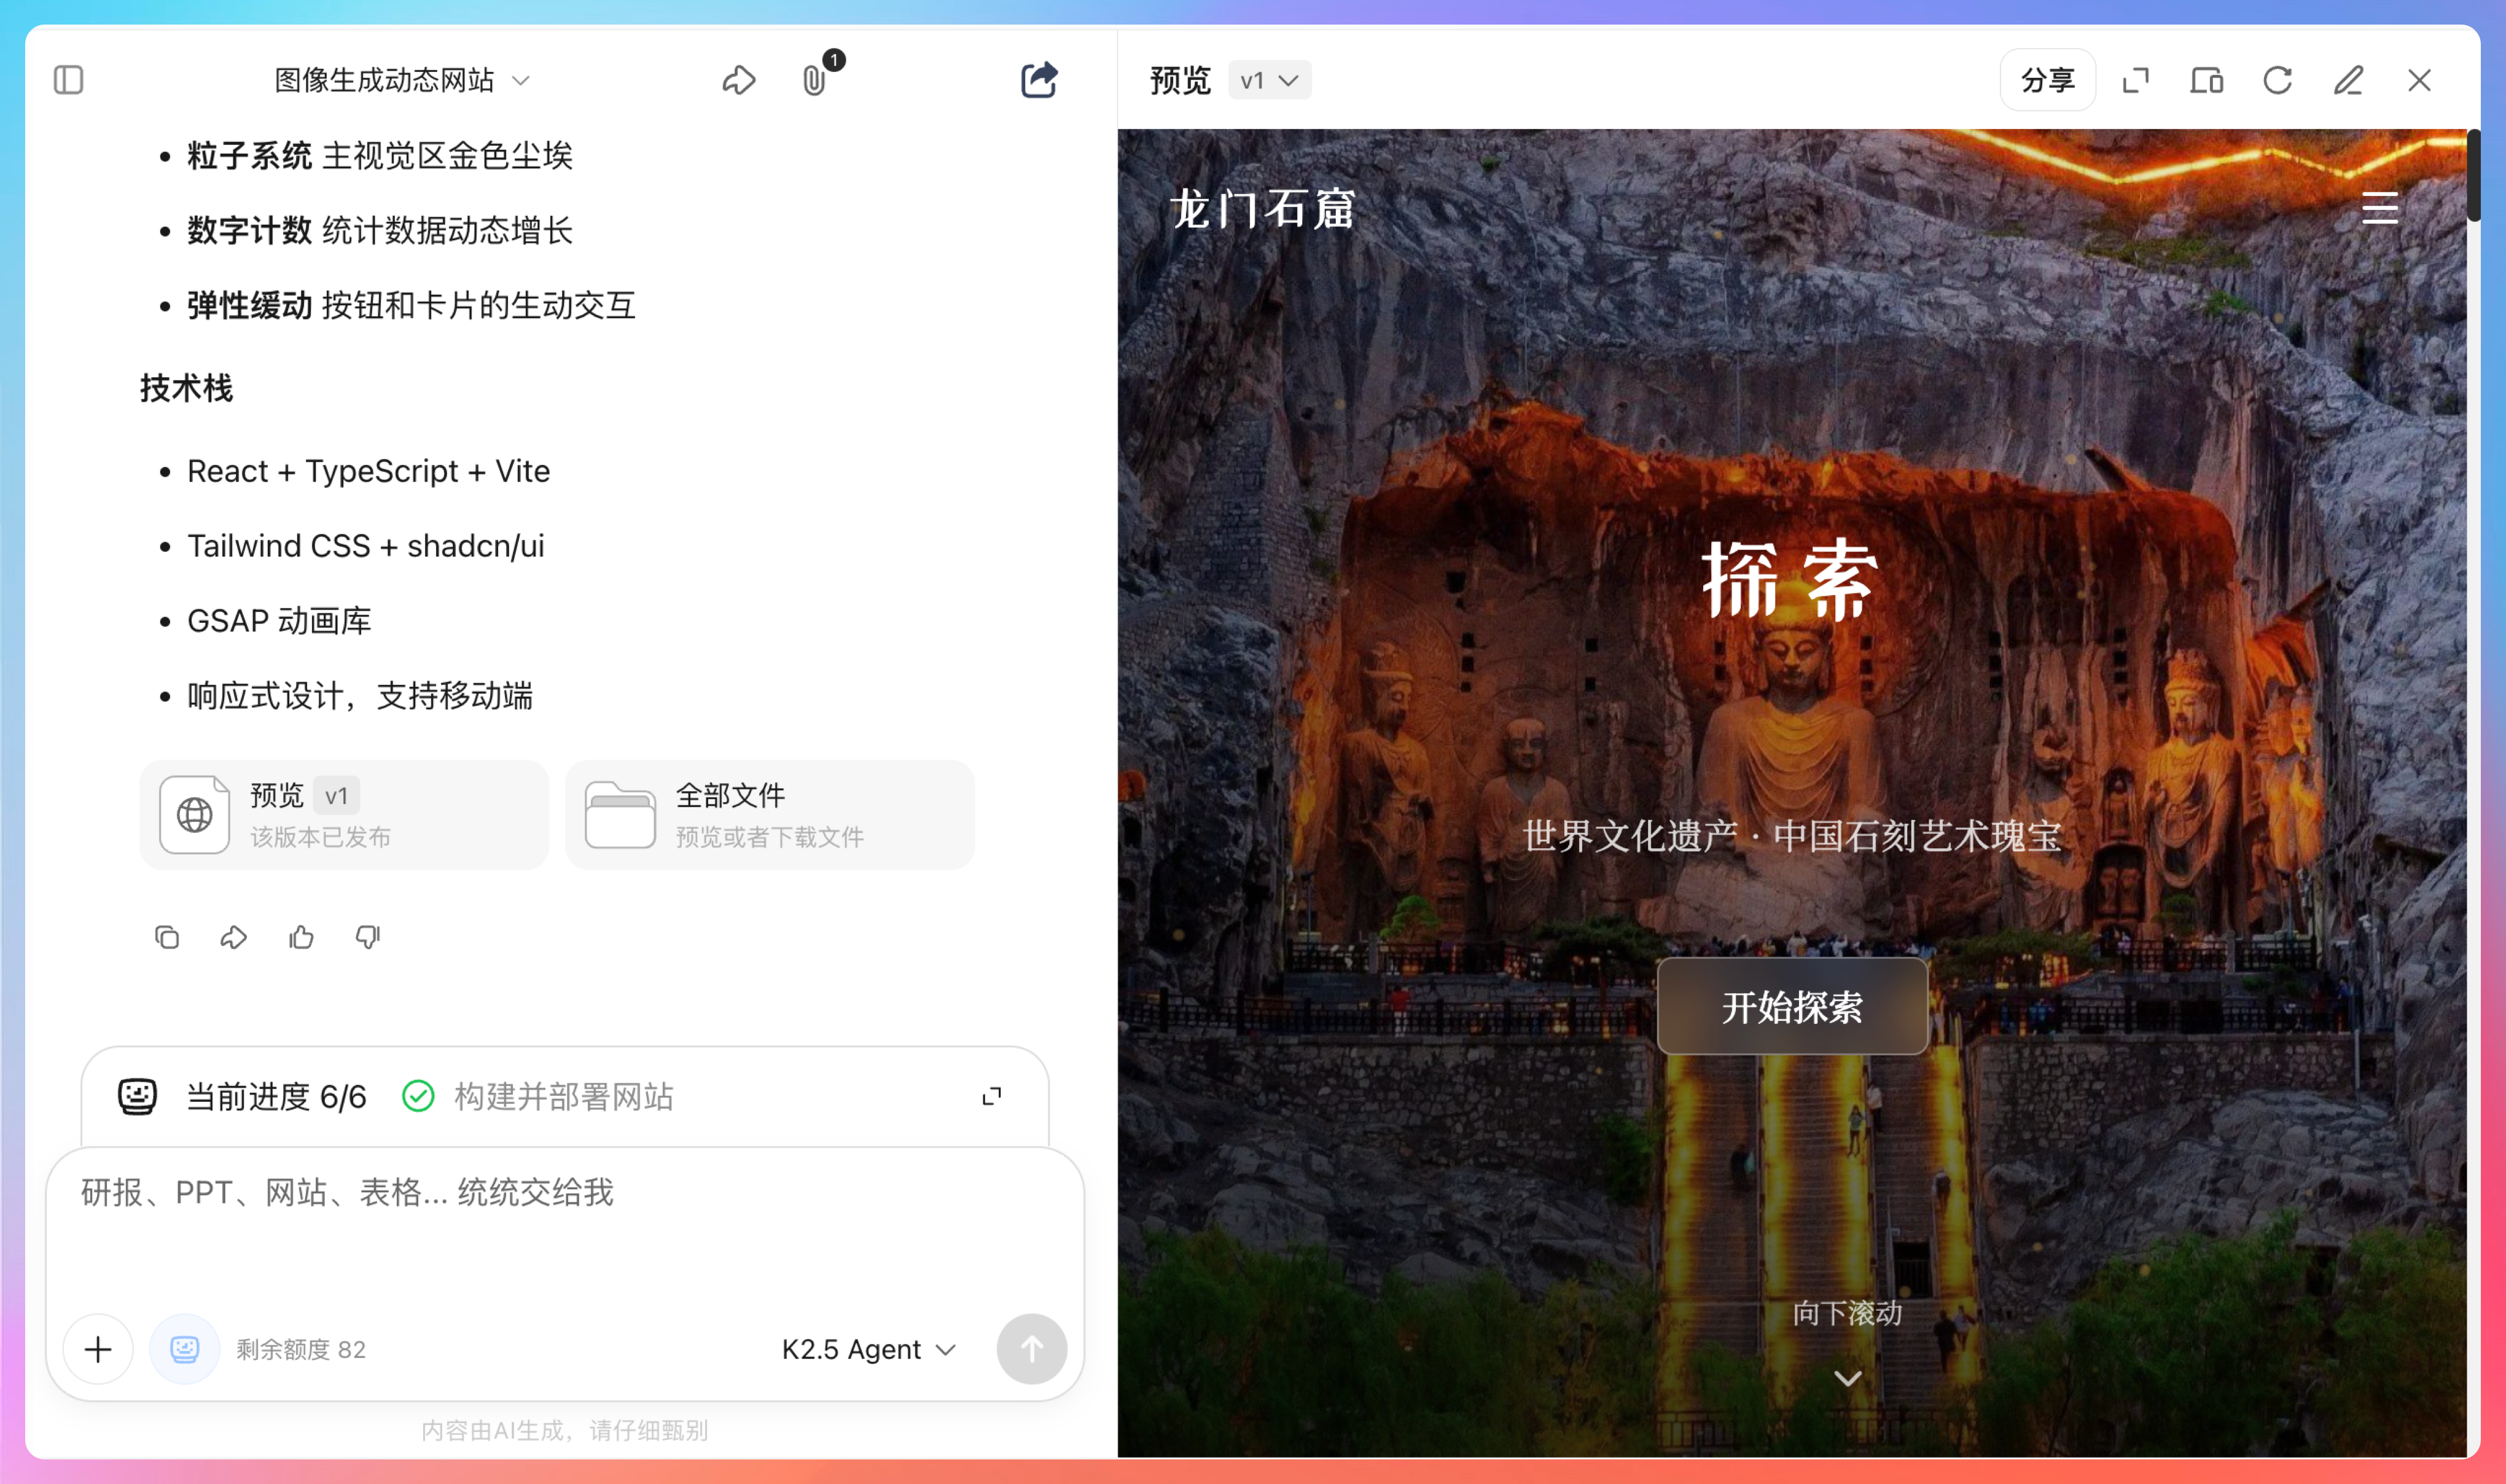Open the hamburger menu on 龙门石窟 page
This screenshot has width=2506, height=1484.
click(x=2379, y=208)
